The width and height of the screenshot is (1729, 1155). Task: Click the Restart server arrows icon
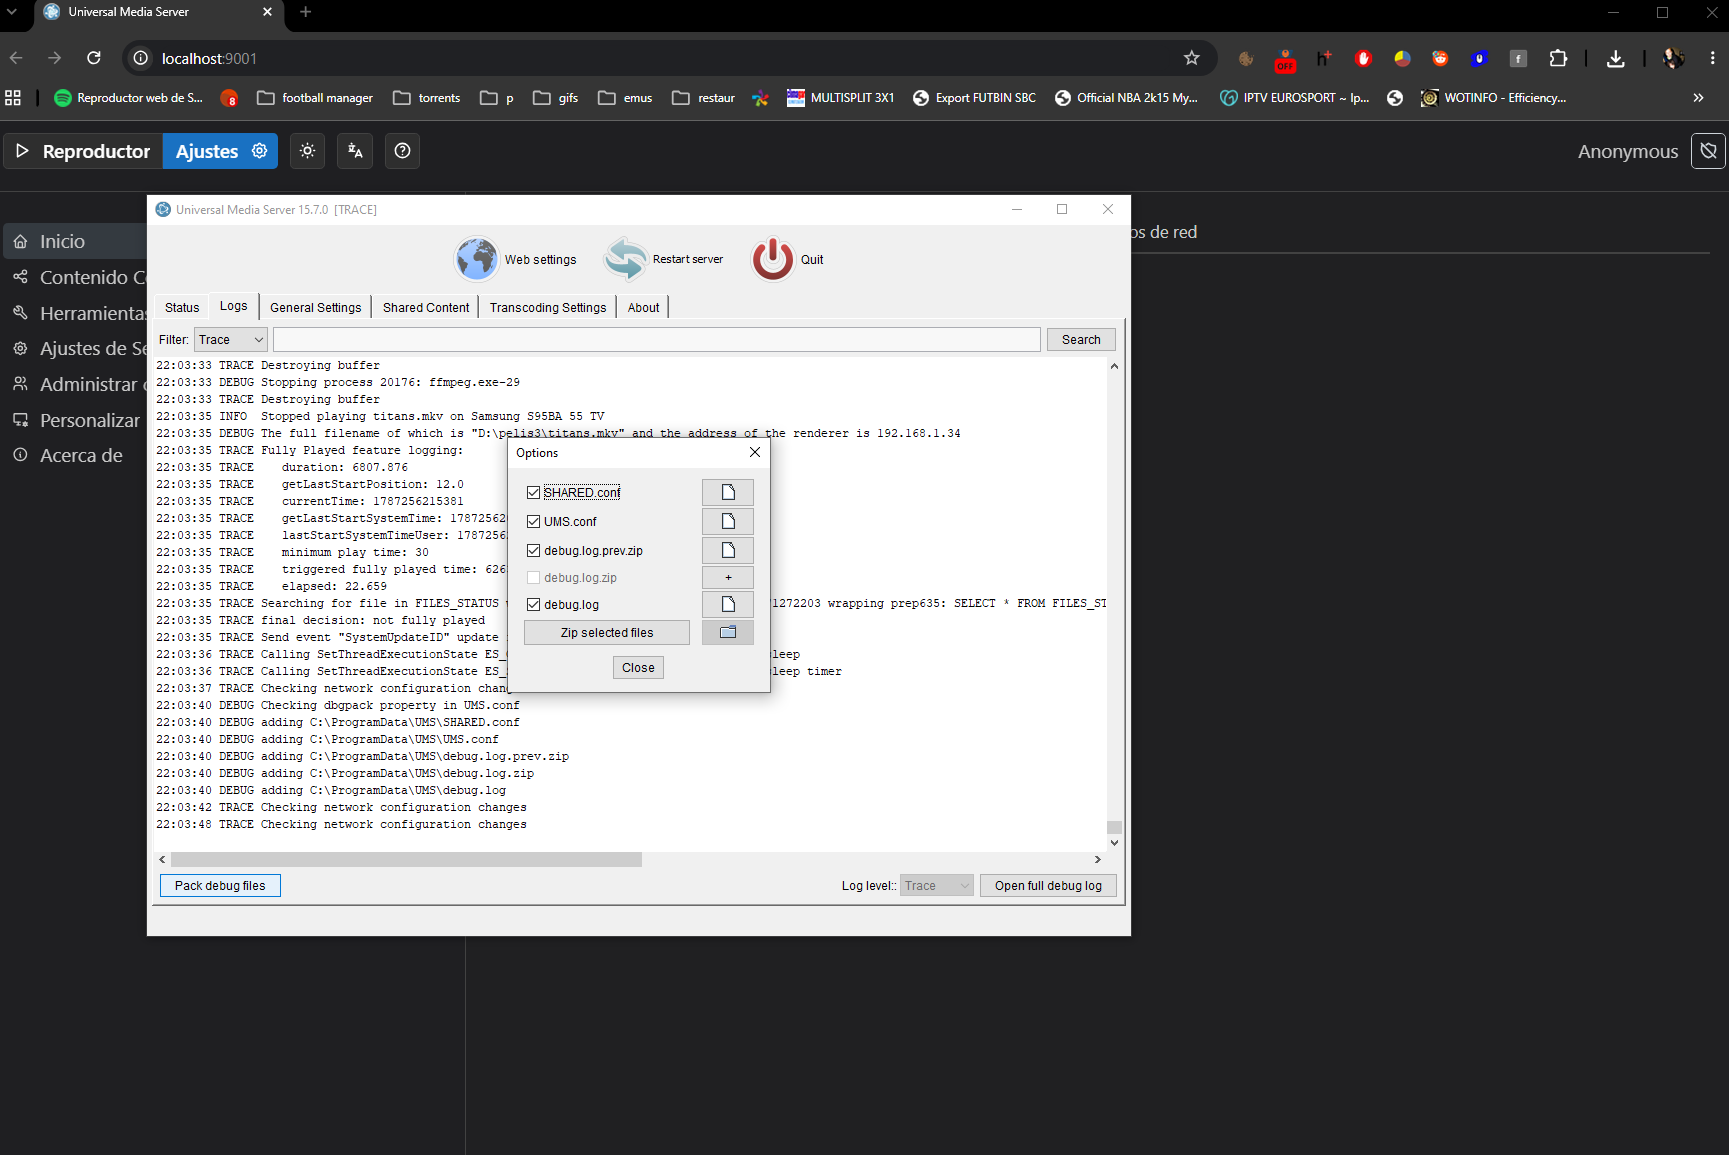[x=626, y=259]
